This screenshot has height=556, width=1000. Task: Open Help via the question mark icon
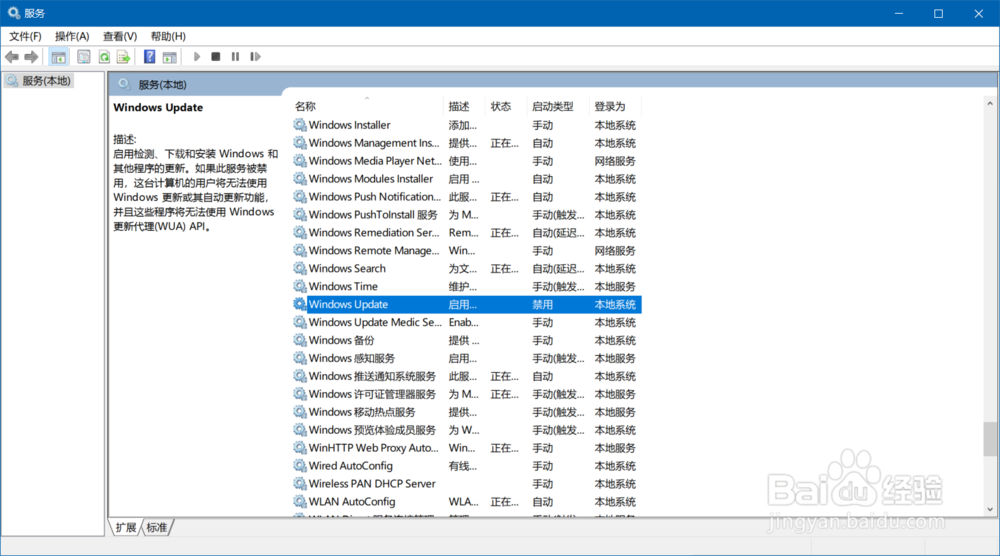click(149, 57)
